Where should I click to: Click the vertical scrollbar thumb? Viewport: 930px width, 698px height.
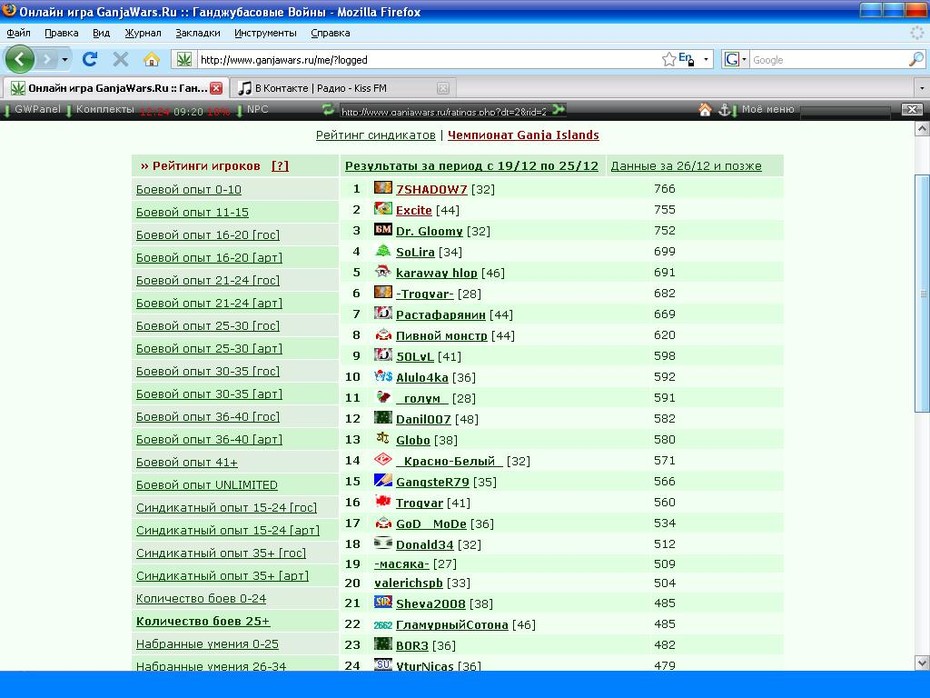pos(922,294)
